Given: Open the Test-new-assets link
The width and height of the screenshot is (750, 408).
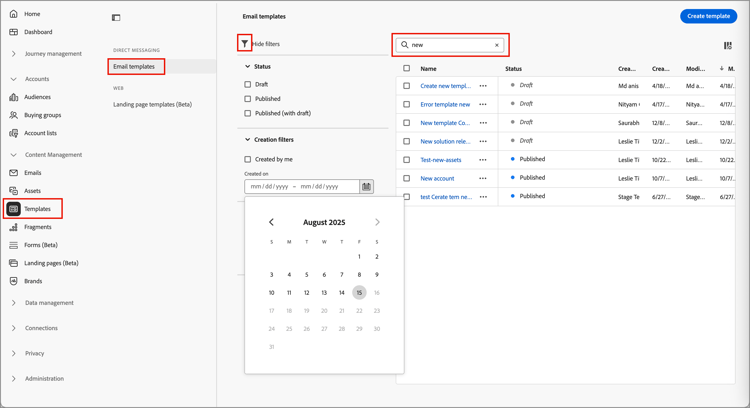Looking at the screenshot, I should point(441,160).
